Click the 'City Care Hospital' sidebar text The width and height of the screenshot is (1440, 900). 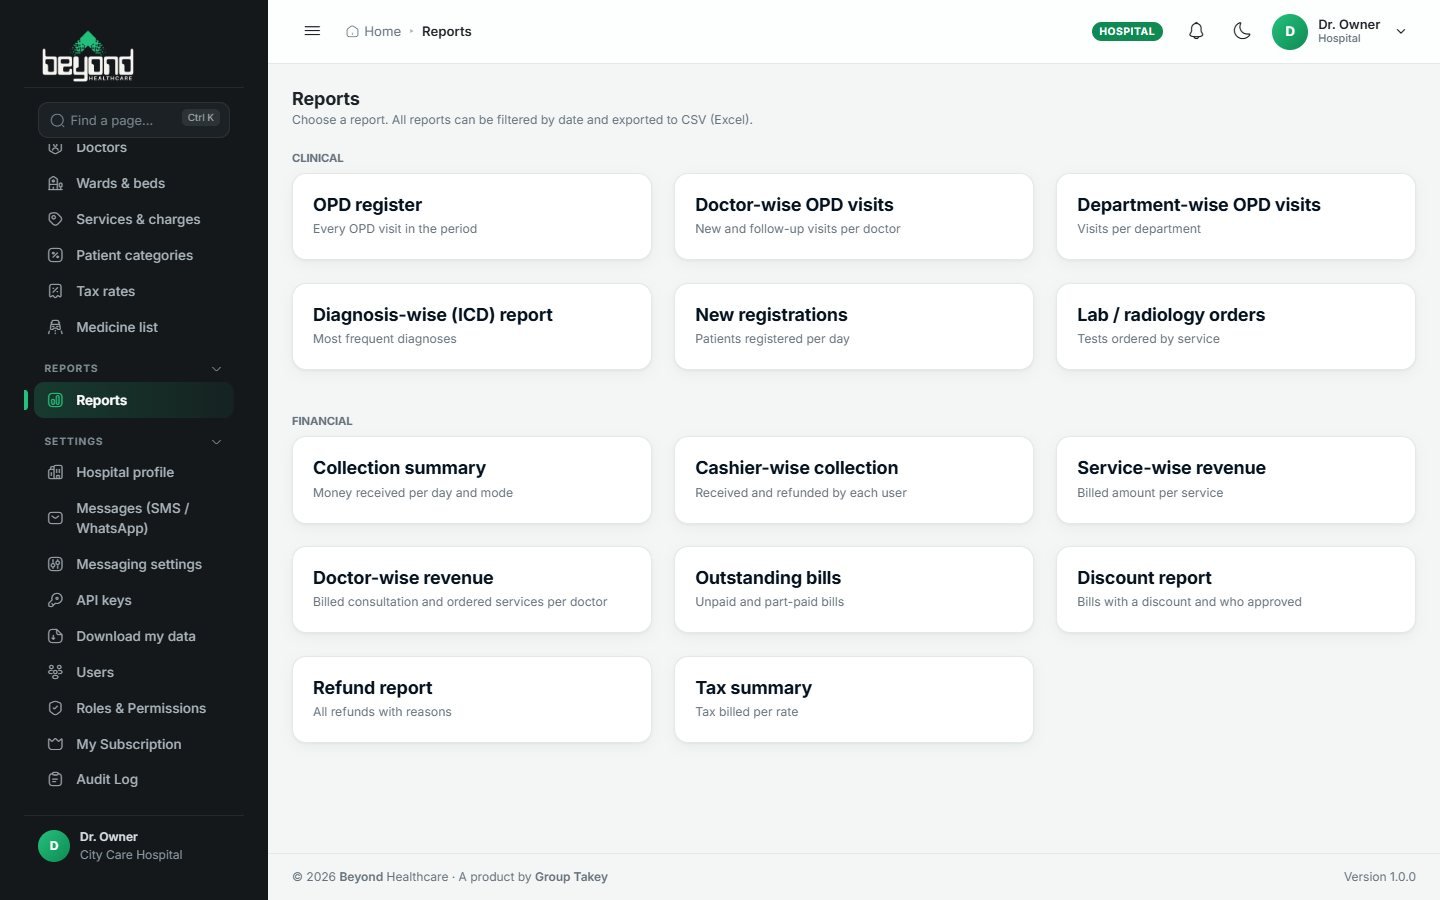pyautogui.click(x=131, y=855)
